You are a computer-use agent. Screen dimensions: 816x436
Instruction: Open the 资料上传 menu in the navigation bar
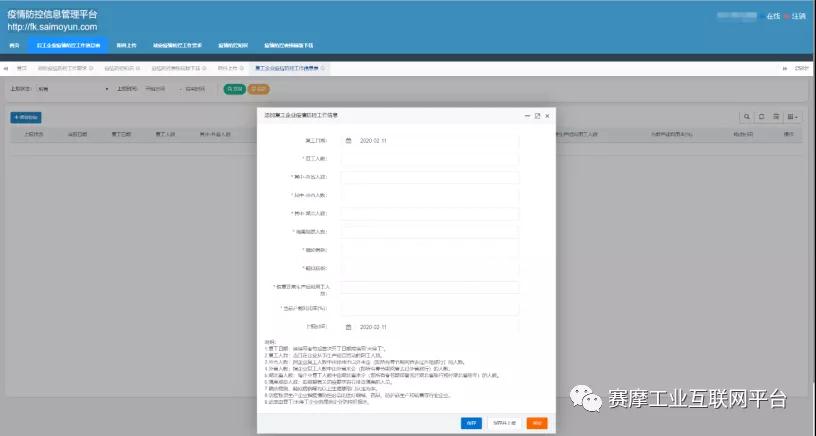click(x=126, y=45)
